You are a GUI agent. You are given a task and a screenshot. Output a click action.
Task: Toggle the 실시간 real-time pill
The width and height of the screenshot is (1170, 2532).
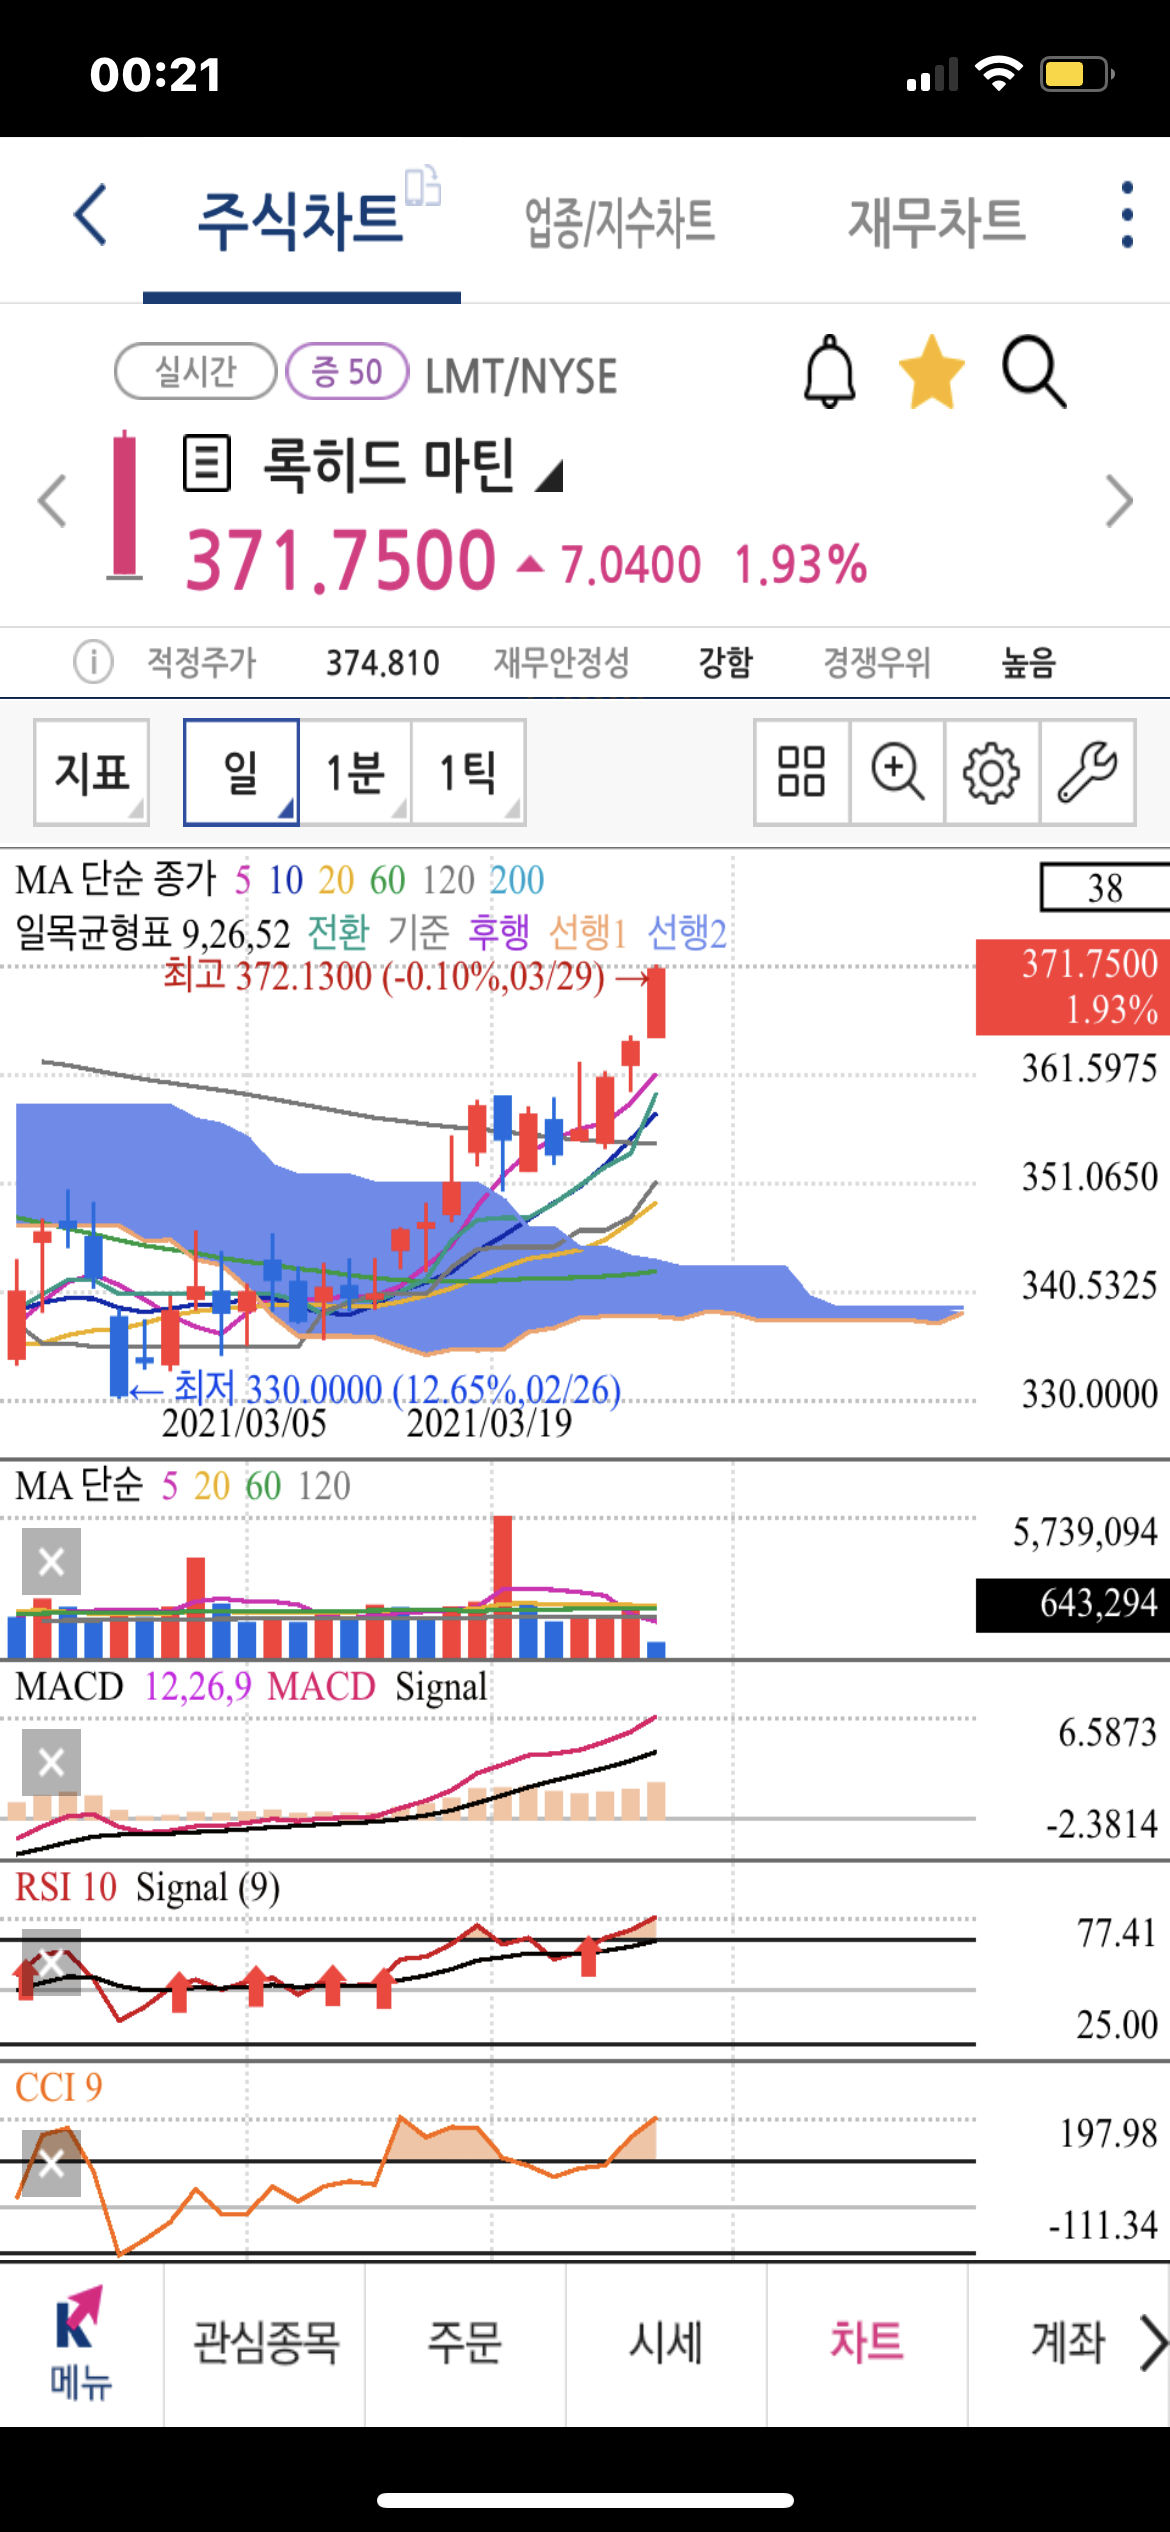(196, 371)
